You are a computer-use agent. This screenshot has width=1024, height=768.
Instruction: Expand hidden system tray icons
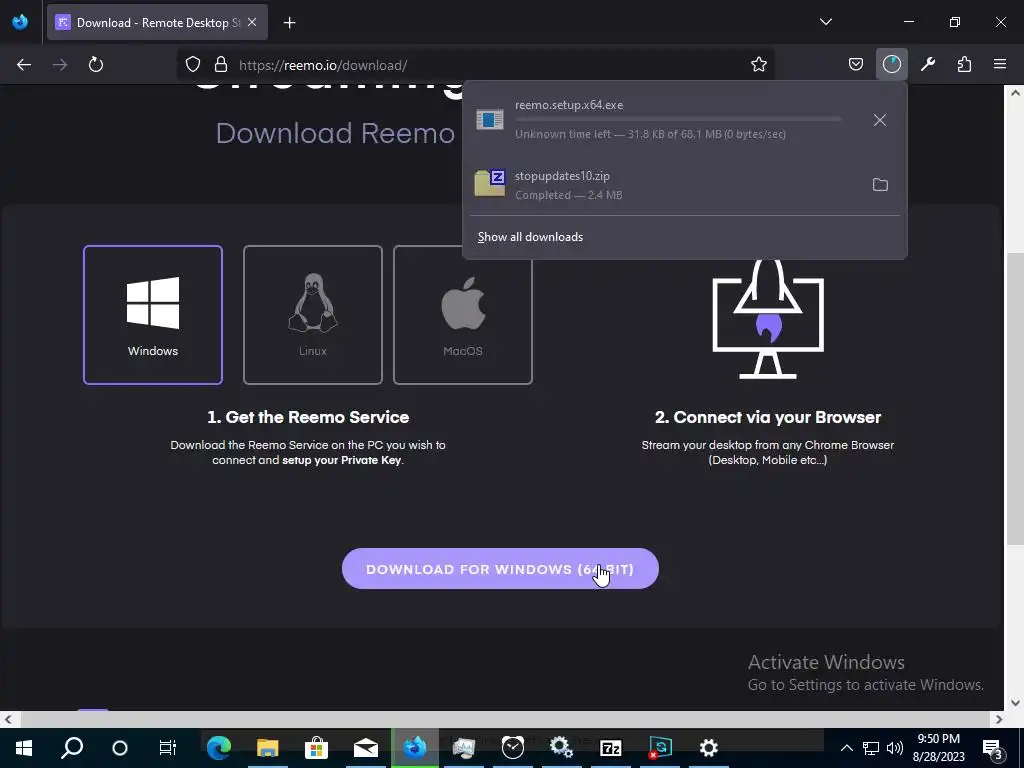click(x=846, y=748)
